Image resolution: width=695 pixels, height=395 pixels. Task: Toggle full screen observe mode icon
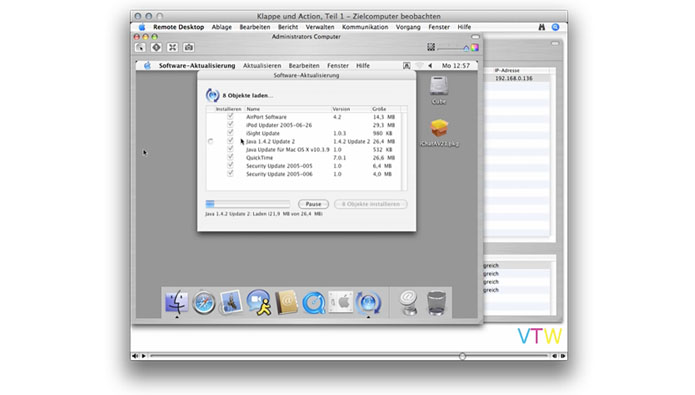[x=172, y=47]
